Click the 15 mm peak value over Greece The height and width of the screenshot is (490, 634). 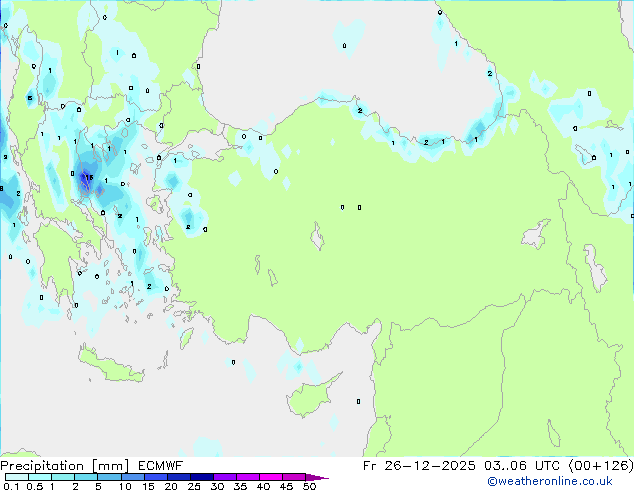[88, 178]
